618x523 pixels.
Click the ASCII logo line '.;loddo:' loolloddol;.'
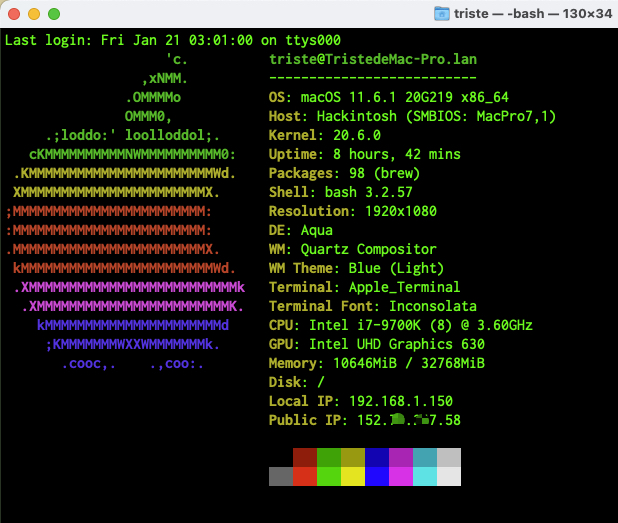[133, 135]
